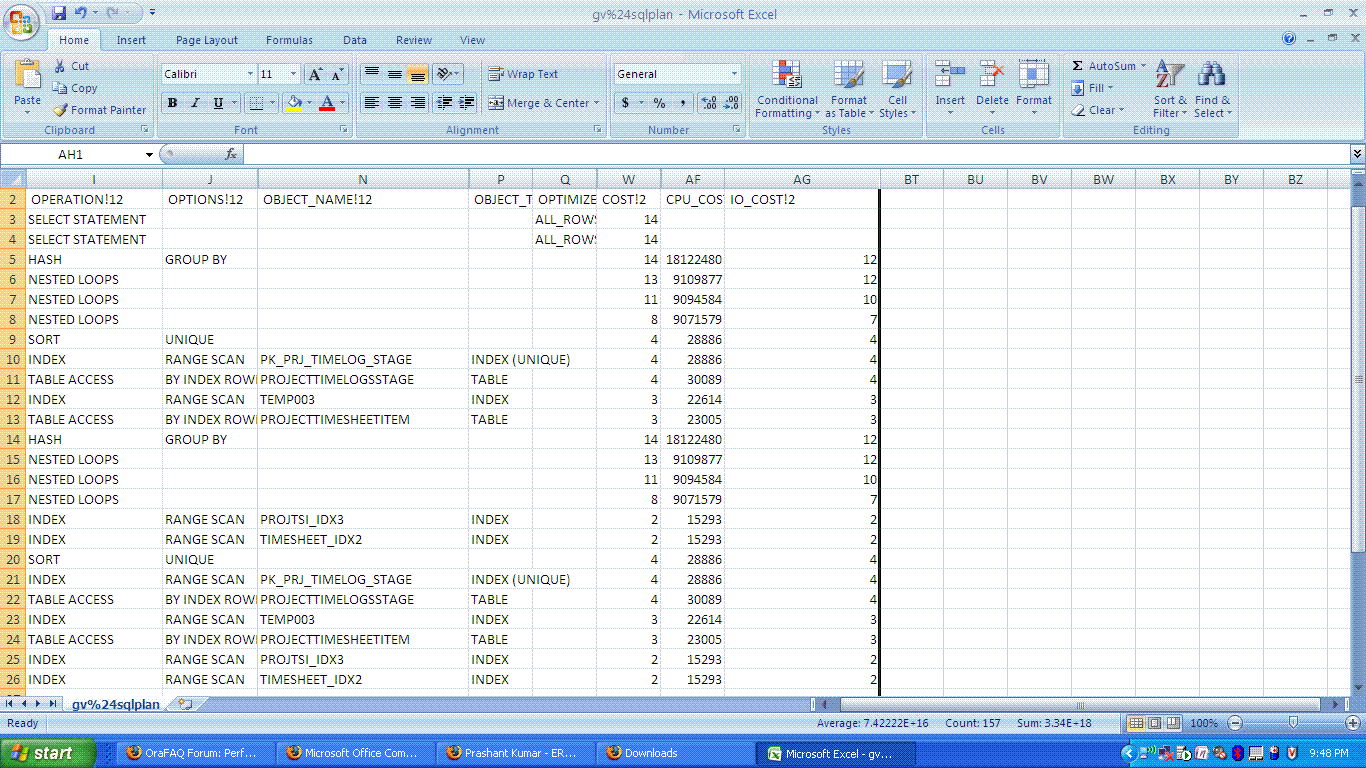
Task: Click the AutoSum sigma icon
Action: coord(1078,66)
